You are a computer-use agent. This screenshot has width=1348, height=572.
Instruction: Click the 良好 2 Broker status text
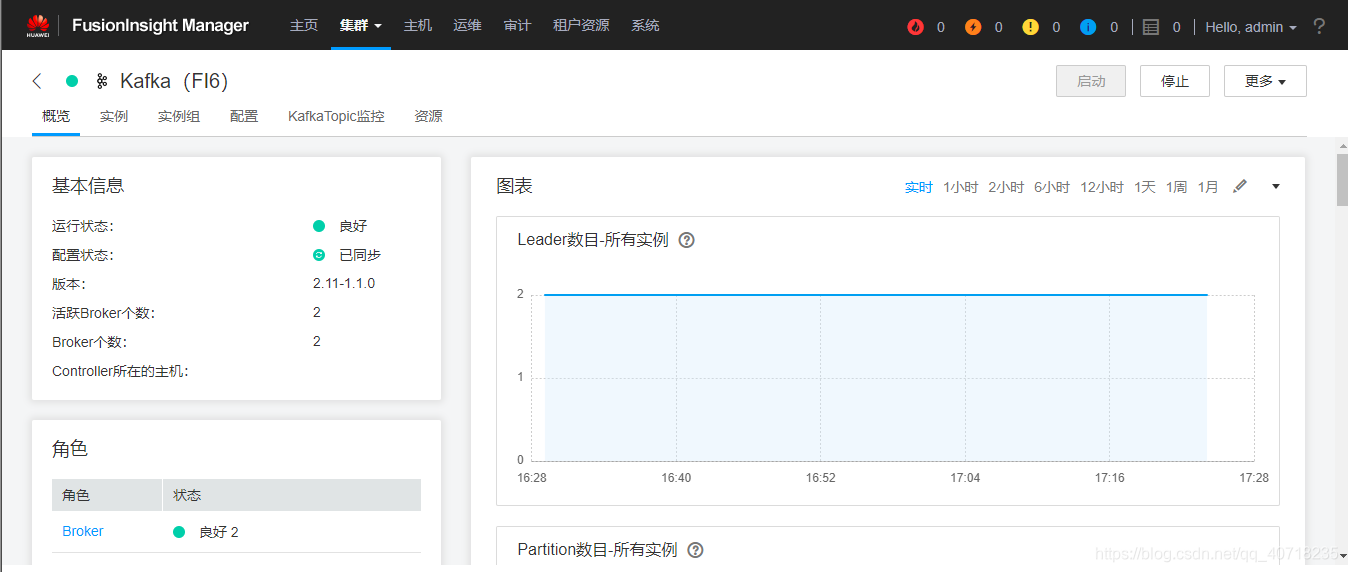[219, 532]
